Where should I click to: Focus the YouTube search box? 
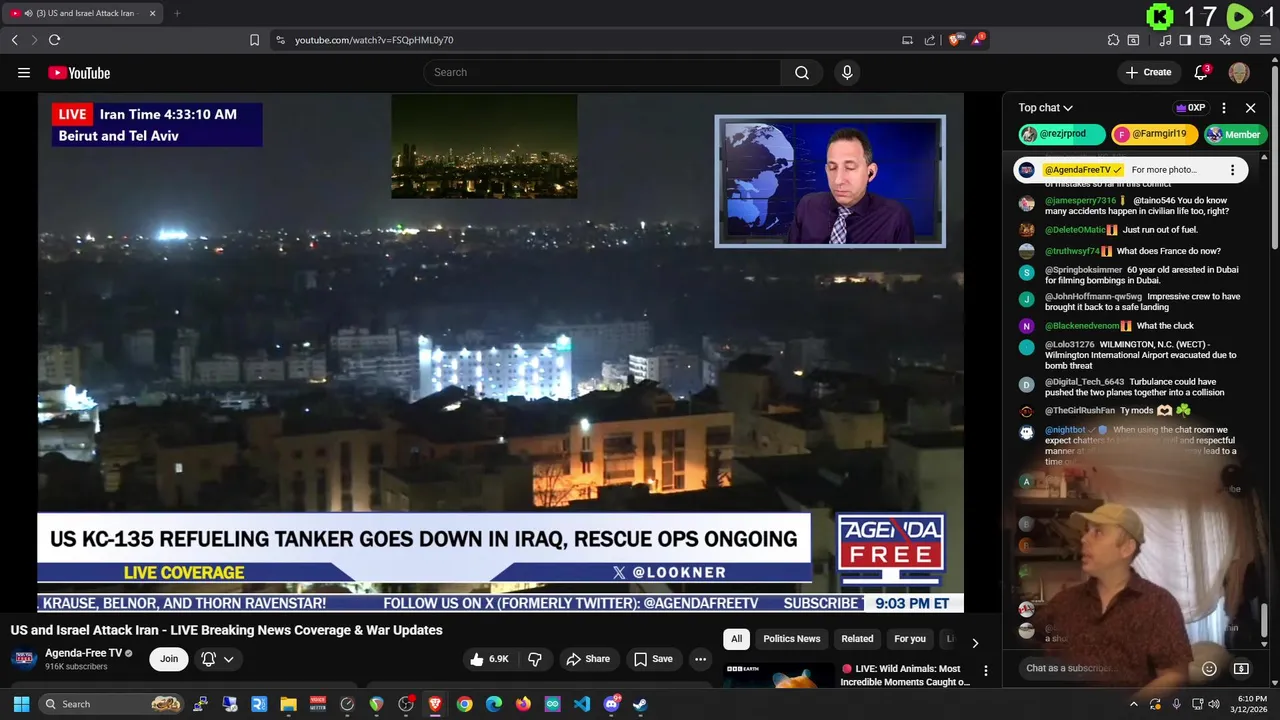[x=602, y=72]
